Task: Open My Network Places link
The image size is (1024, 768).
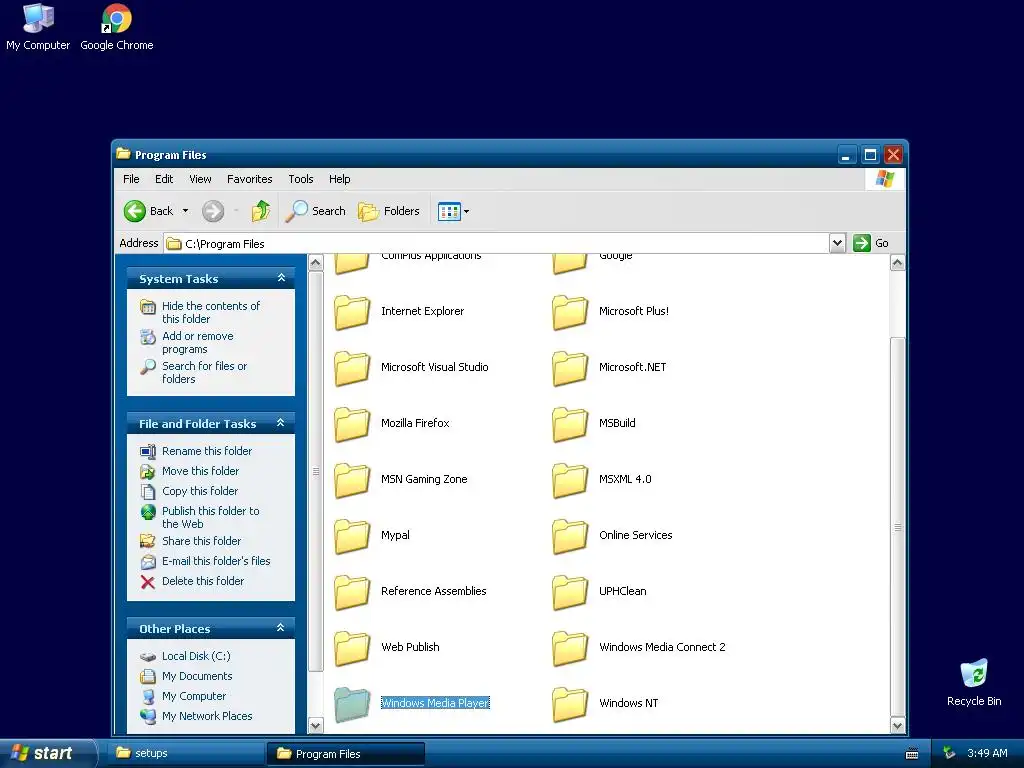Action: click(x=206, y=716)
